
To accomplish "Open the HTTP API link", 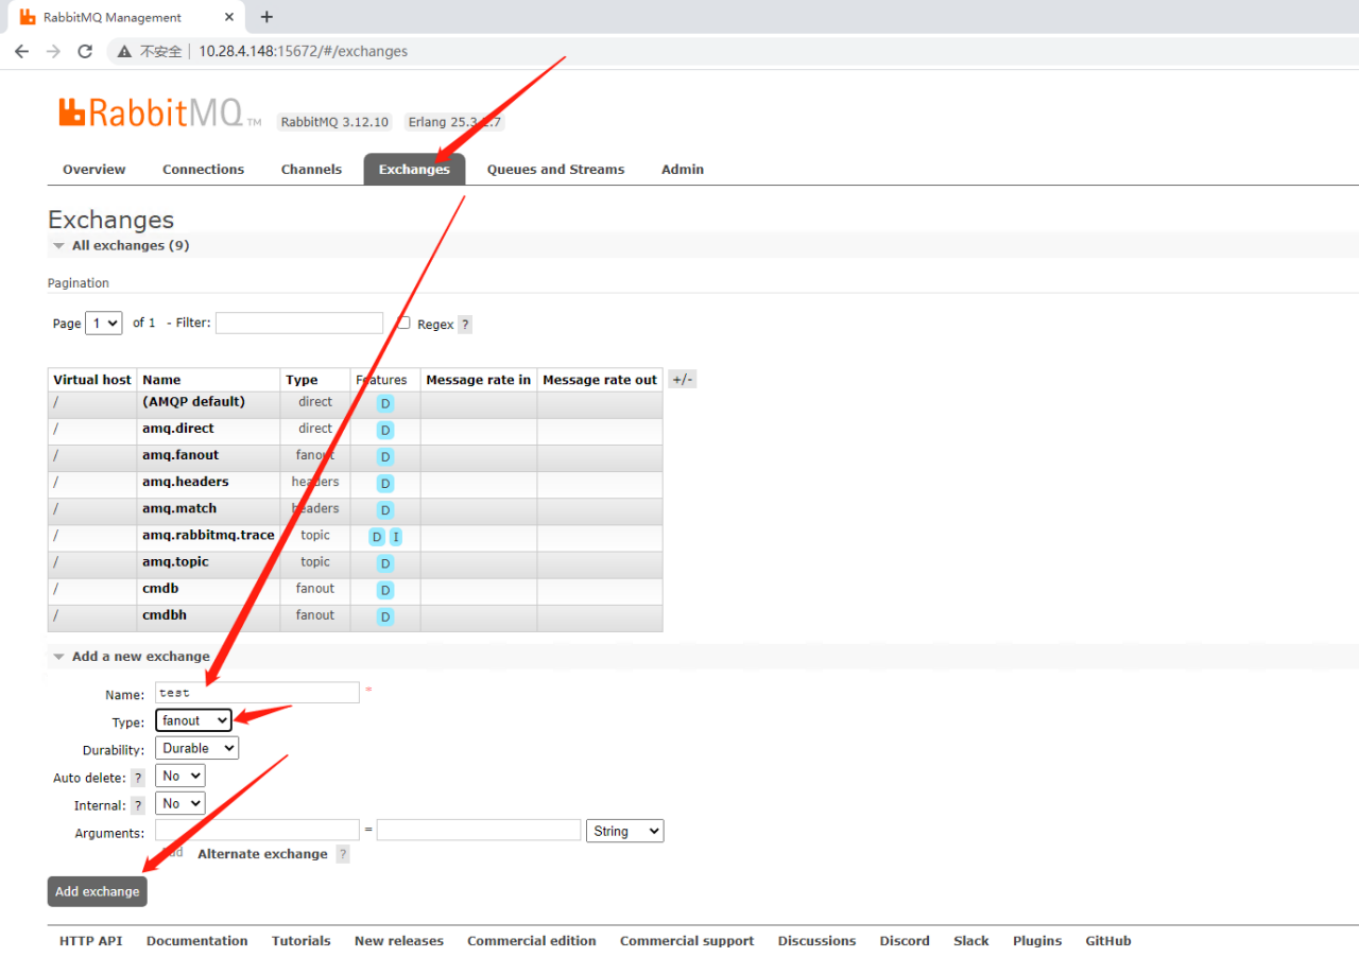I will pyautogui.click(x=91, y=941).
